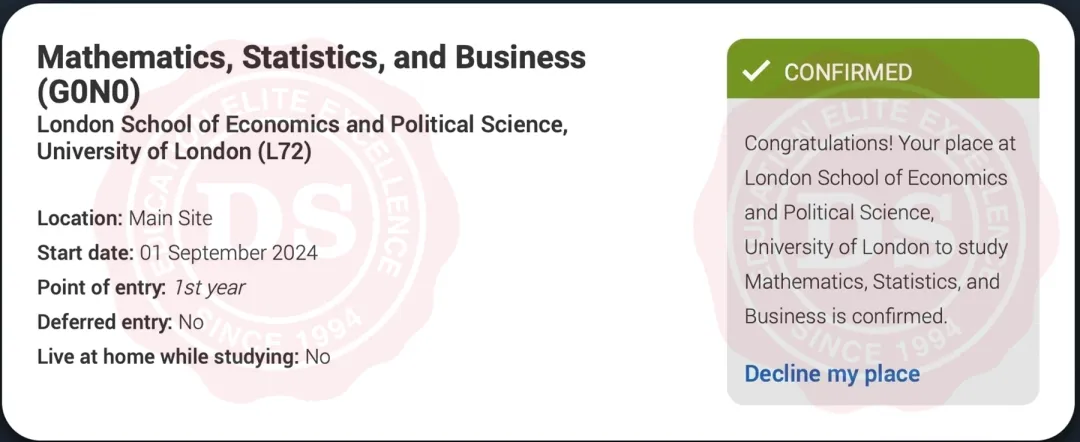Click the Deferred entry label
Image resolution: width=1080 pixels, height=442 pixels.
pyautogui.click(x=104, y=322)
